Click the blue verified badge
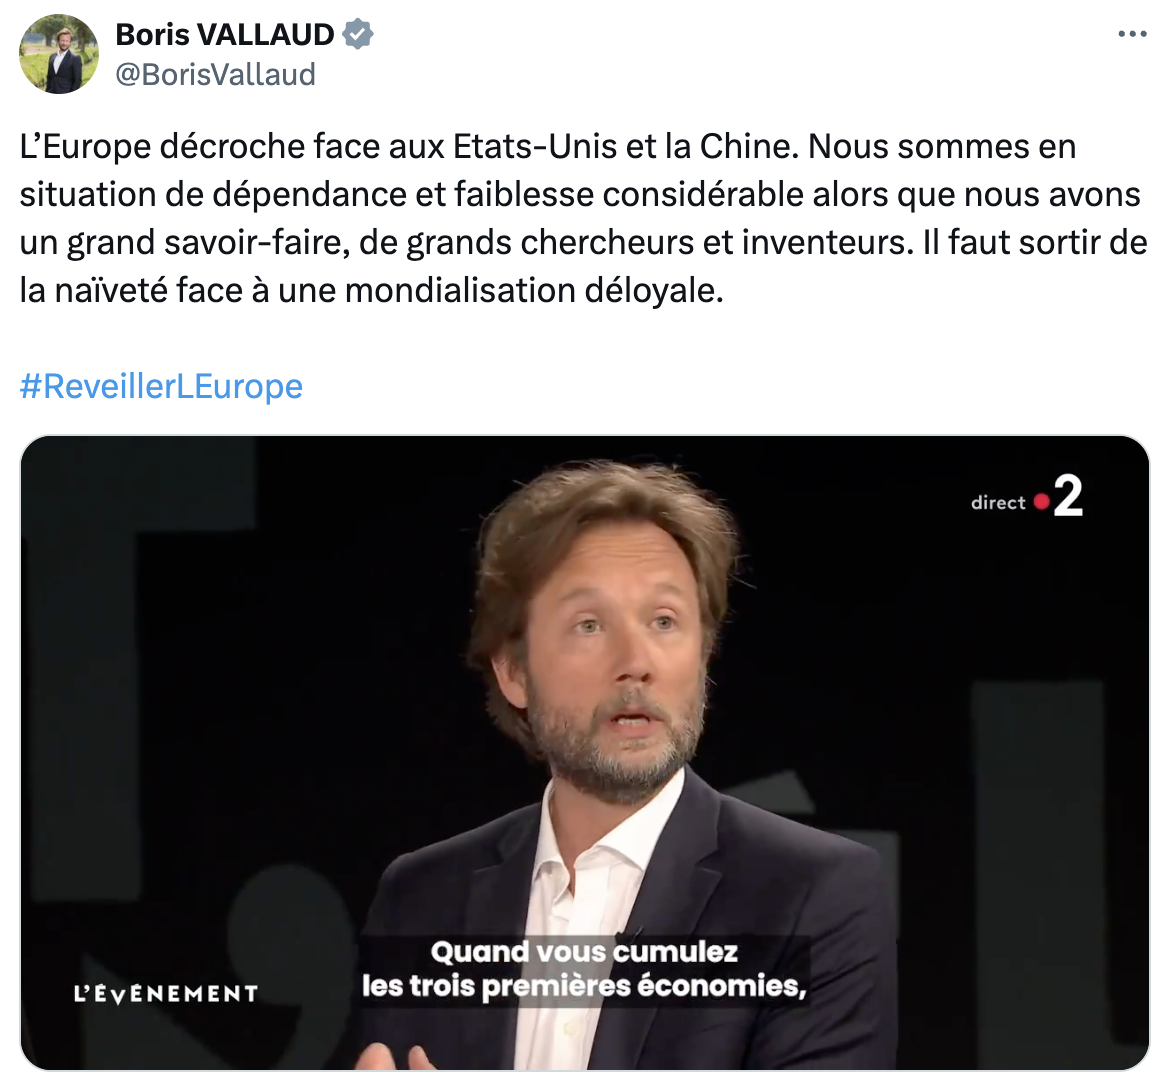The image size is (1176, 1090). (x=358, y=35)
